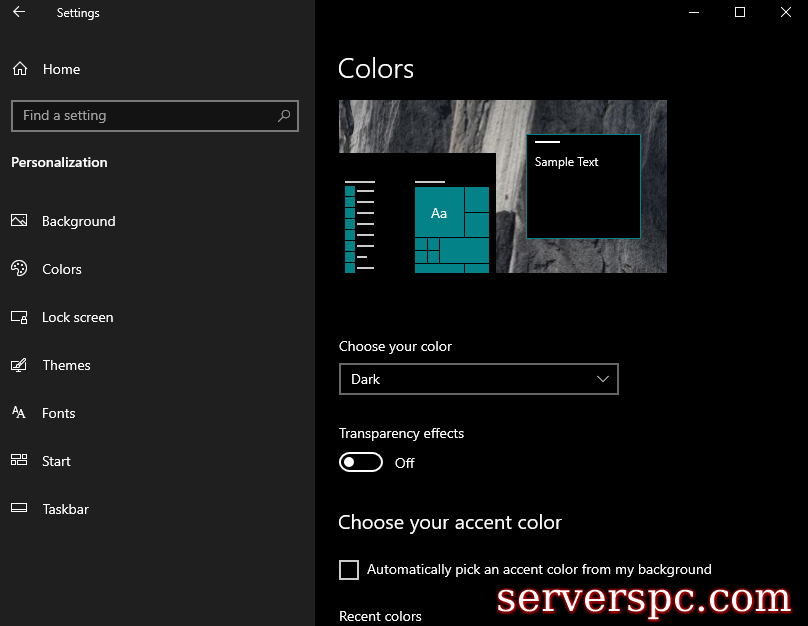Click the Taskbar icon in sidebar

(19, 509)
